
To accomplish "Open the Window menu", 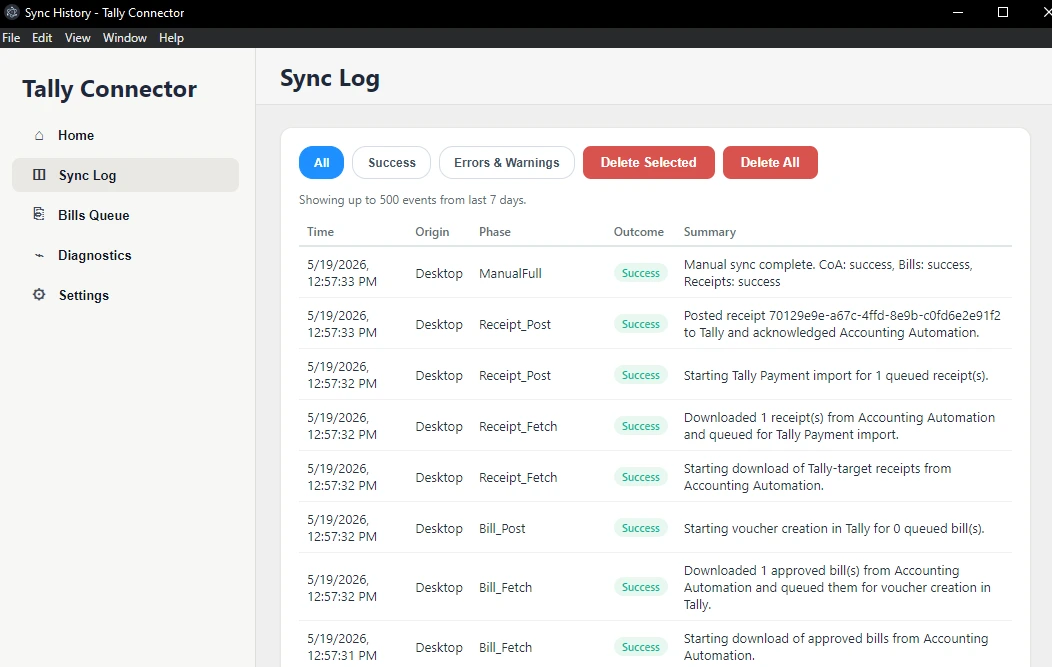I will (x=125, y=38).
